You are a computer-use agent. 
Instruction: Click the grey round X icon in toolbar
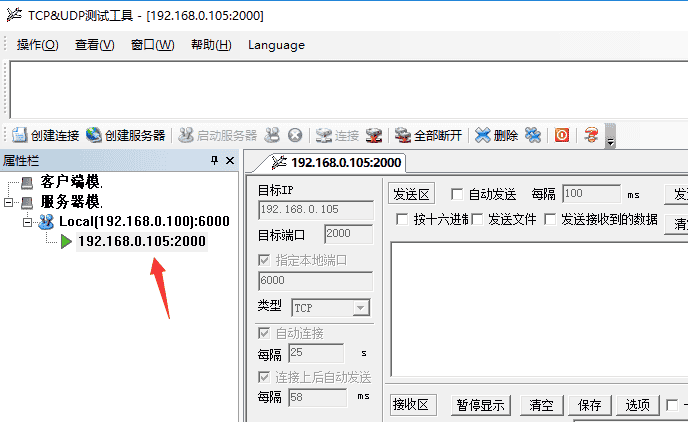click(295, 136)
